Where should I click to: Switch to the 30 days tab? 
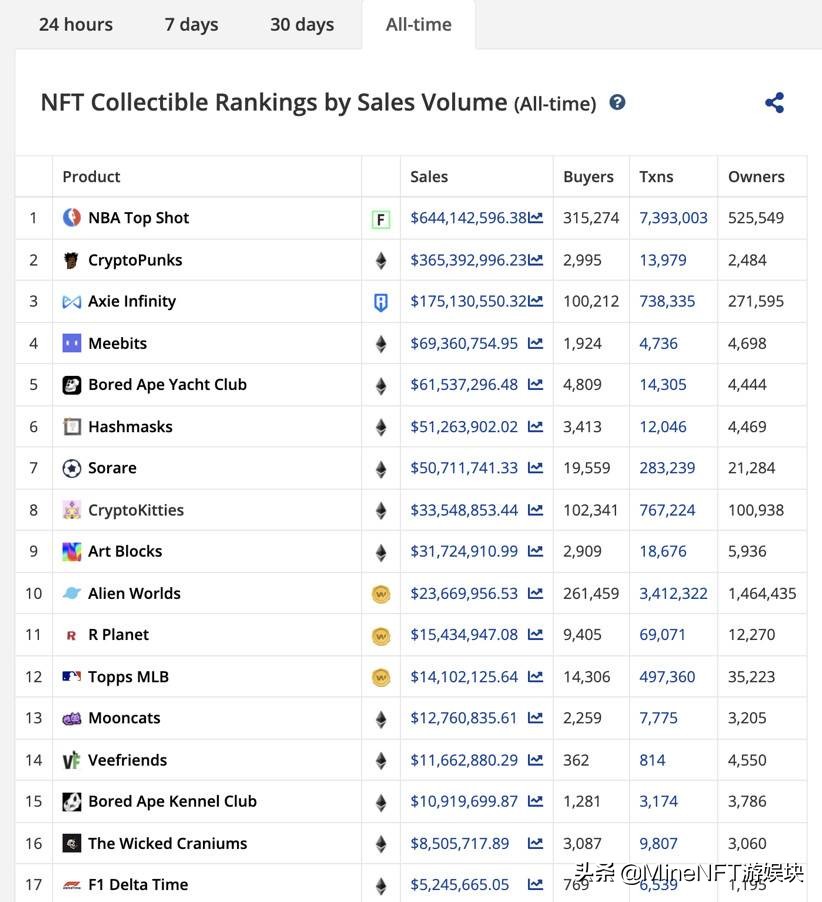(302, 24)
